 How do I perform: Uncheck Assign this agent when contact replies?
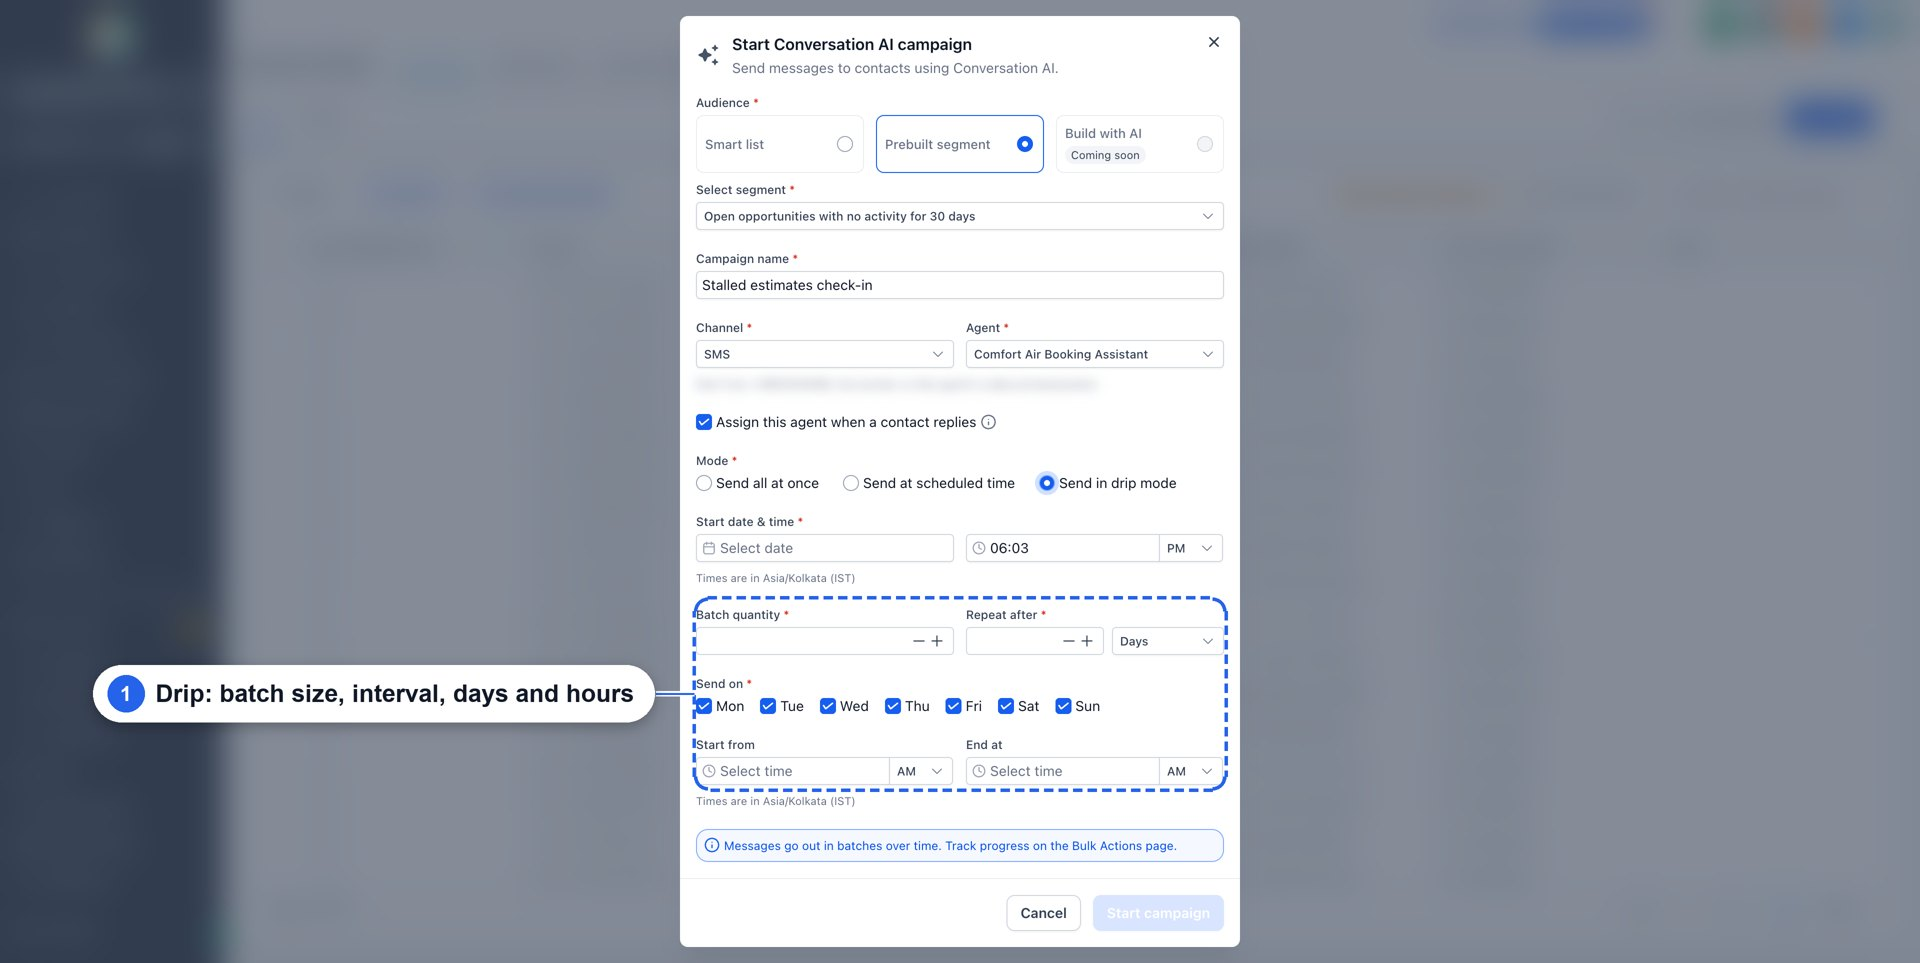[x=704, y=422]
